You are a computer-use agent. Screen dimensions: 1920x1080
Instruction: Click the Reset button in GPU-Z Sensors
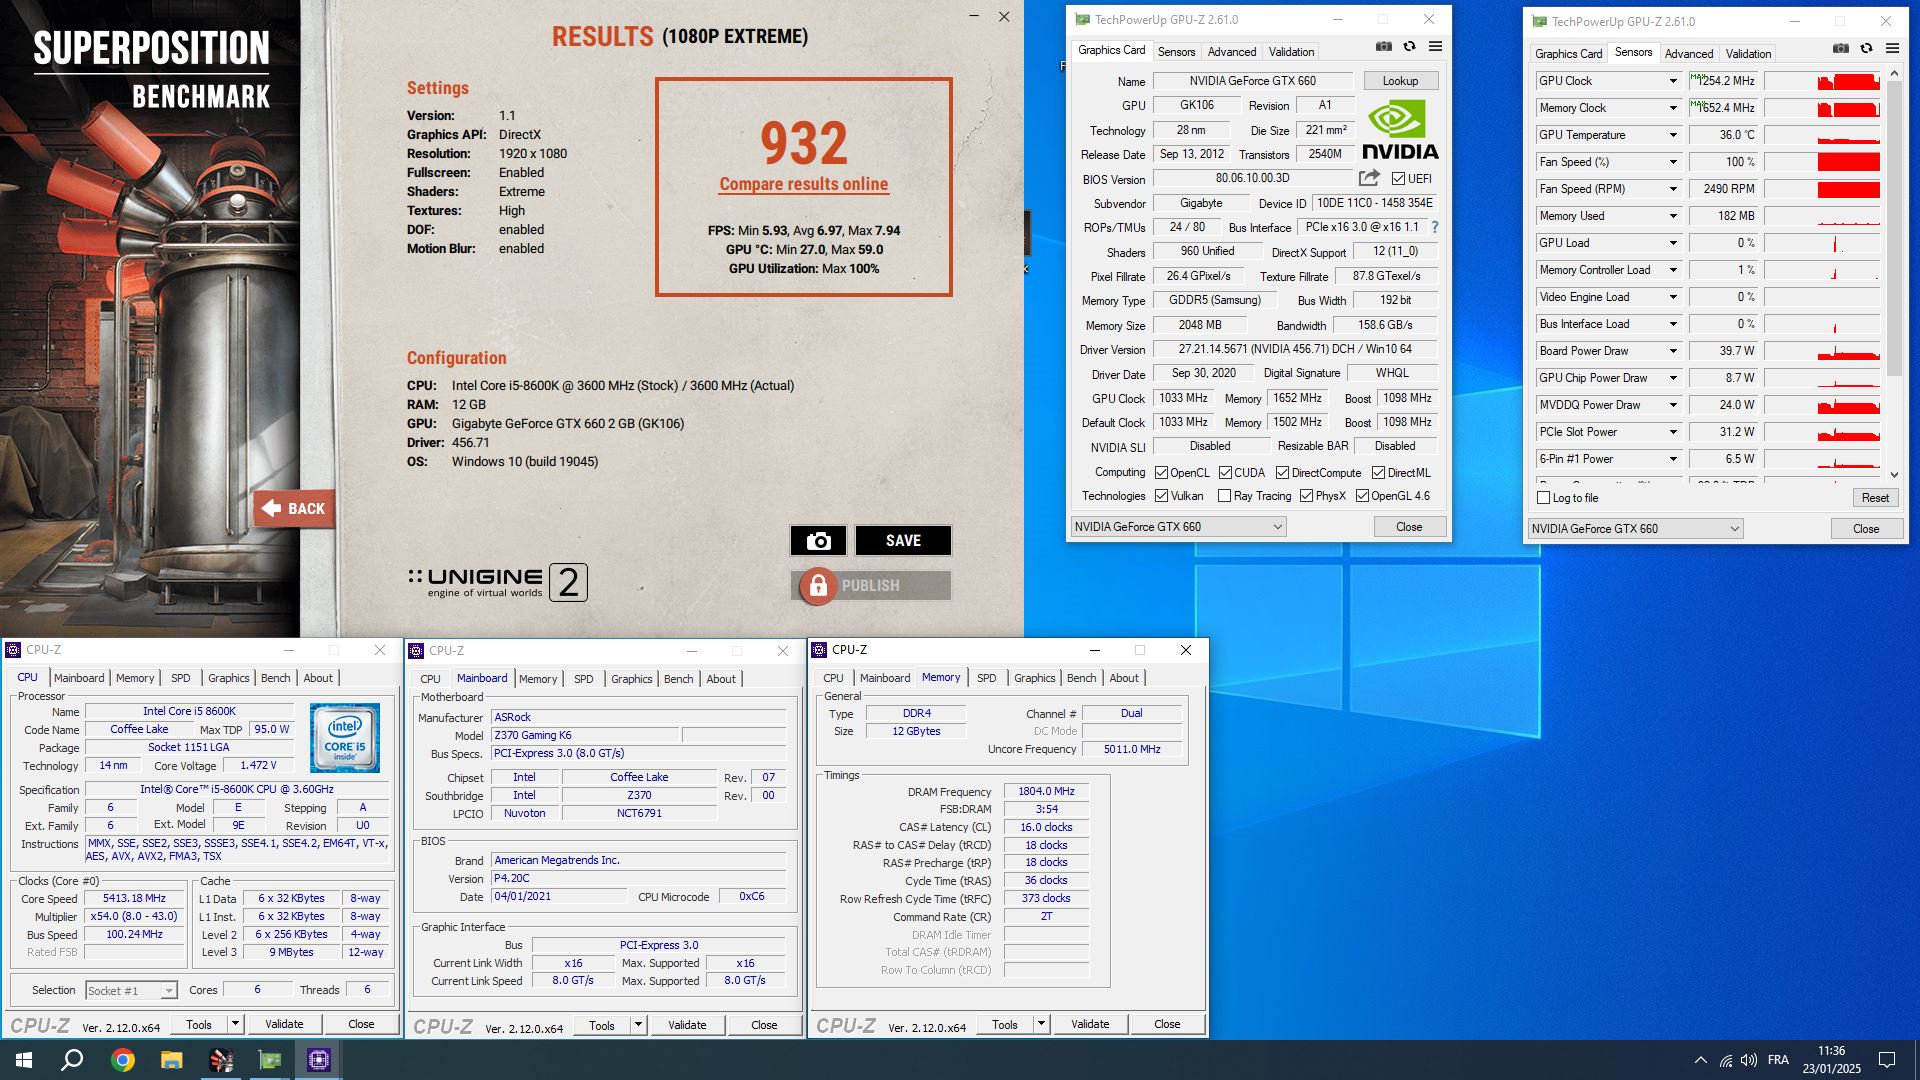(1875, 498)
